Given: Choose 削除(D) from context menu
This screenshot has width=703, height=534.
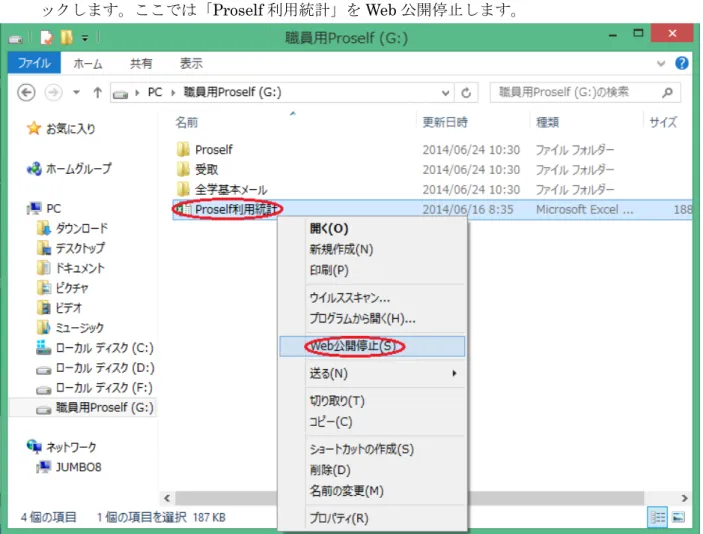Looking at the screenshot, I should coord(372,470).
